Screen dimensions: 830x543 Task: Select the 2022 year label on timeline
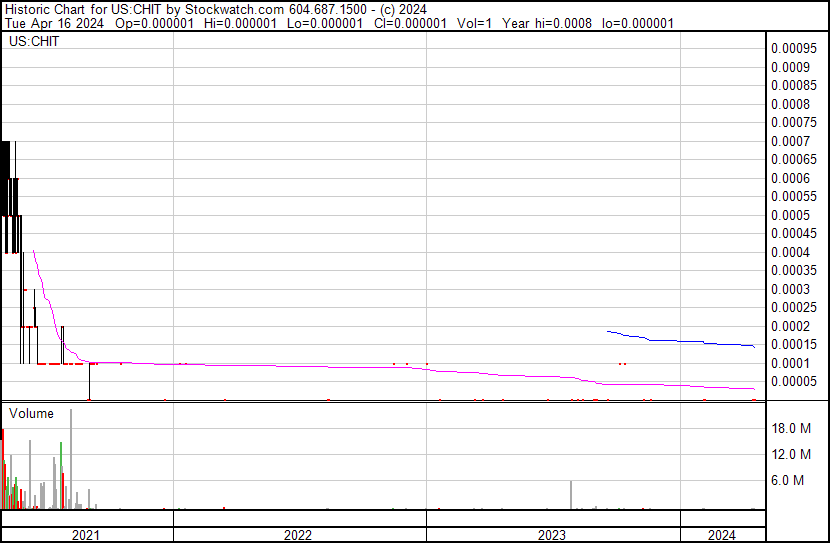[x=298, y=535]
